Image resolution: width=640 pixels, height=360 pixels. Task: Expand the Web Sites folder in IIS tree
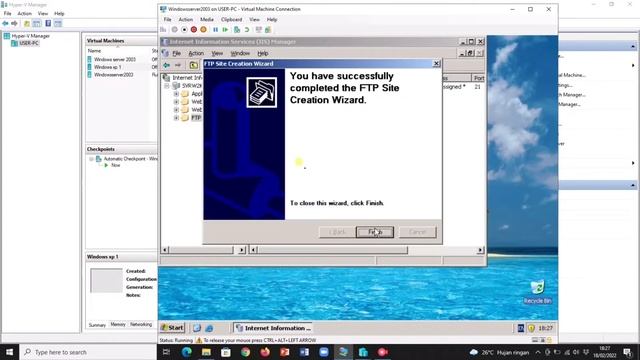[x=176, y=102]
